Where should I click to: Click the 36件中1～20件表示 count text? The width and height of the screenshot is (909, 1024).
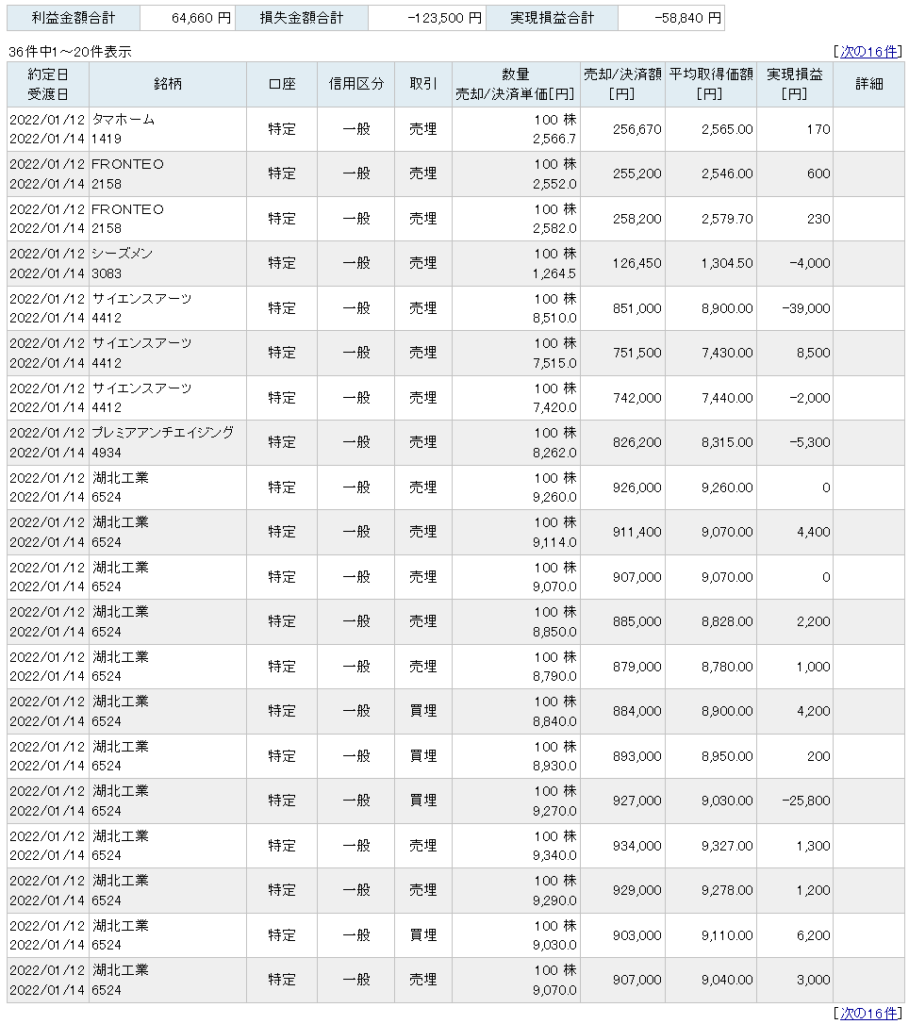[70, 52]
